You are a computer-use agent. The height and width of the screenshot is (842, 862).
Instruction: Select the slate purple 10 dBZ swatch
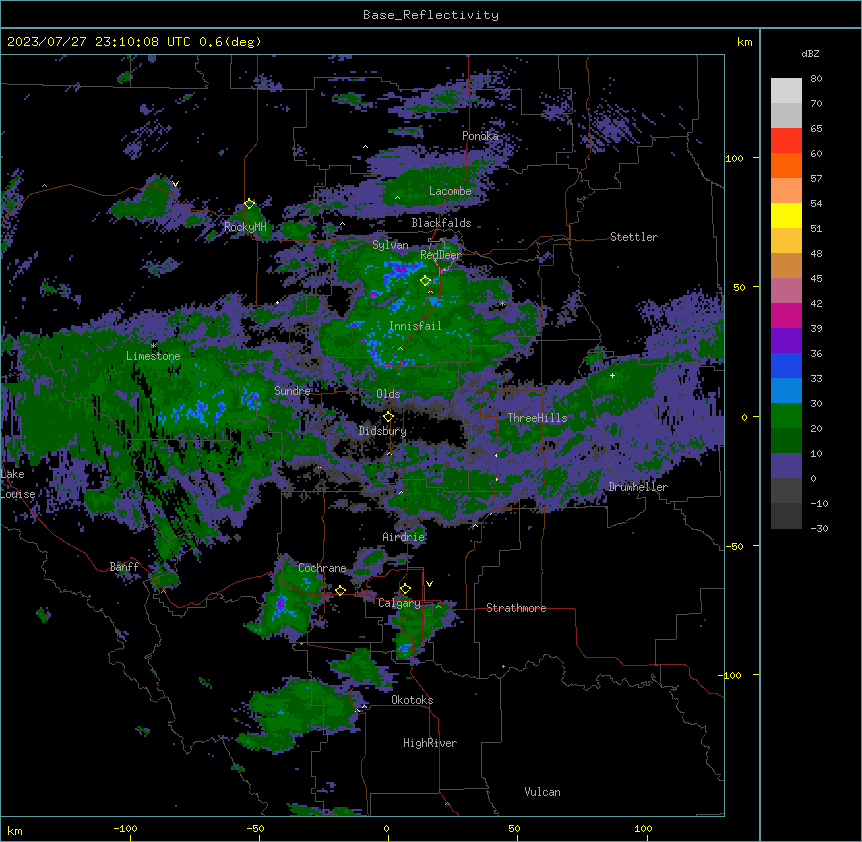(786, 466)
